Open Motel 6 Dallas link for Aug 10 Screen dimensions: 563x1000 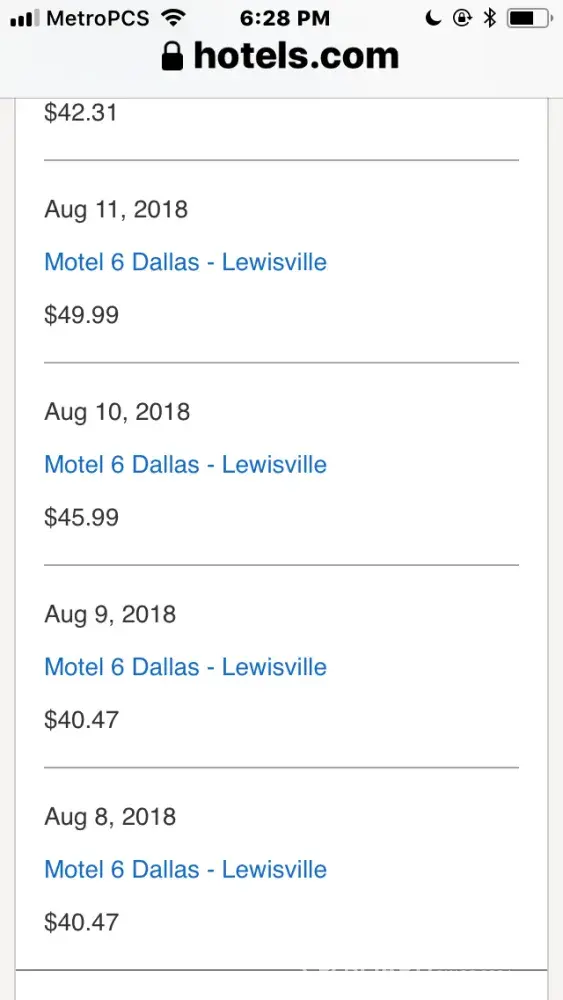(x=186, y=464)
